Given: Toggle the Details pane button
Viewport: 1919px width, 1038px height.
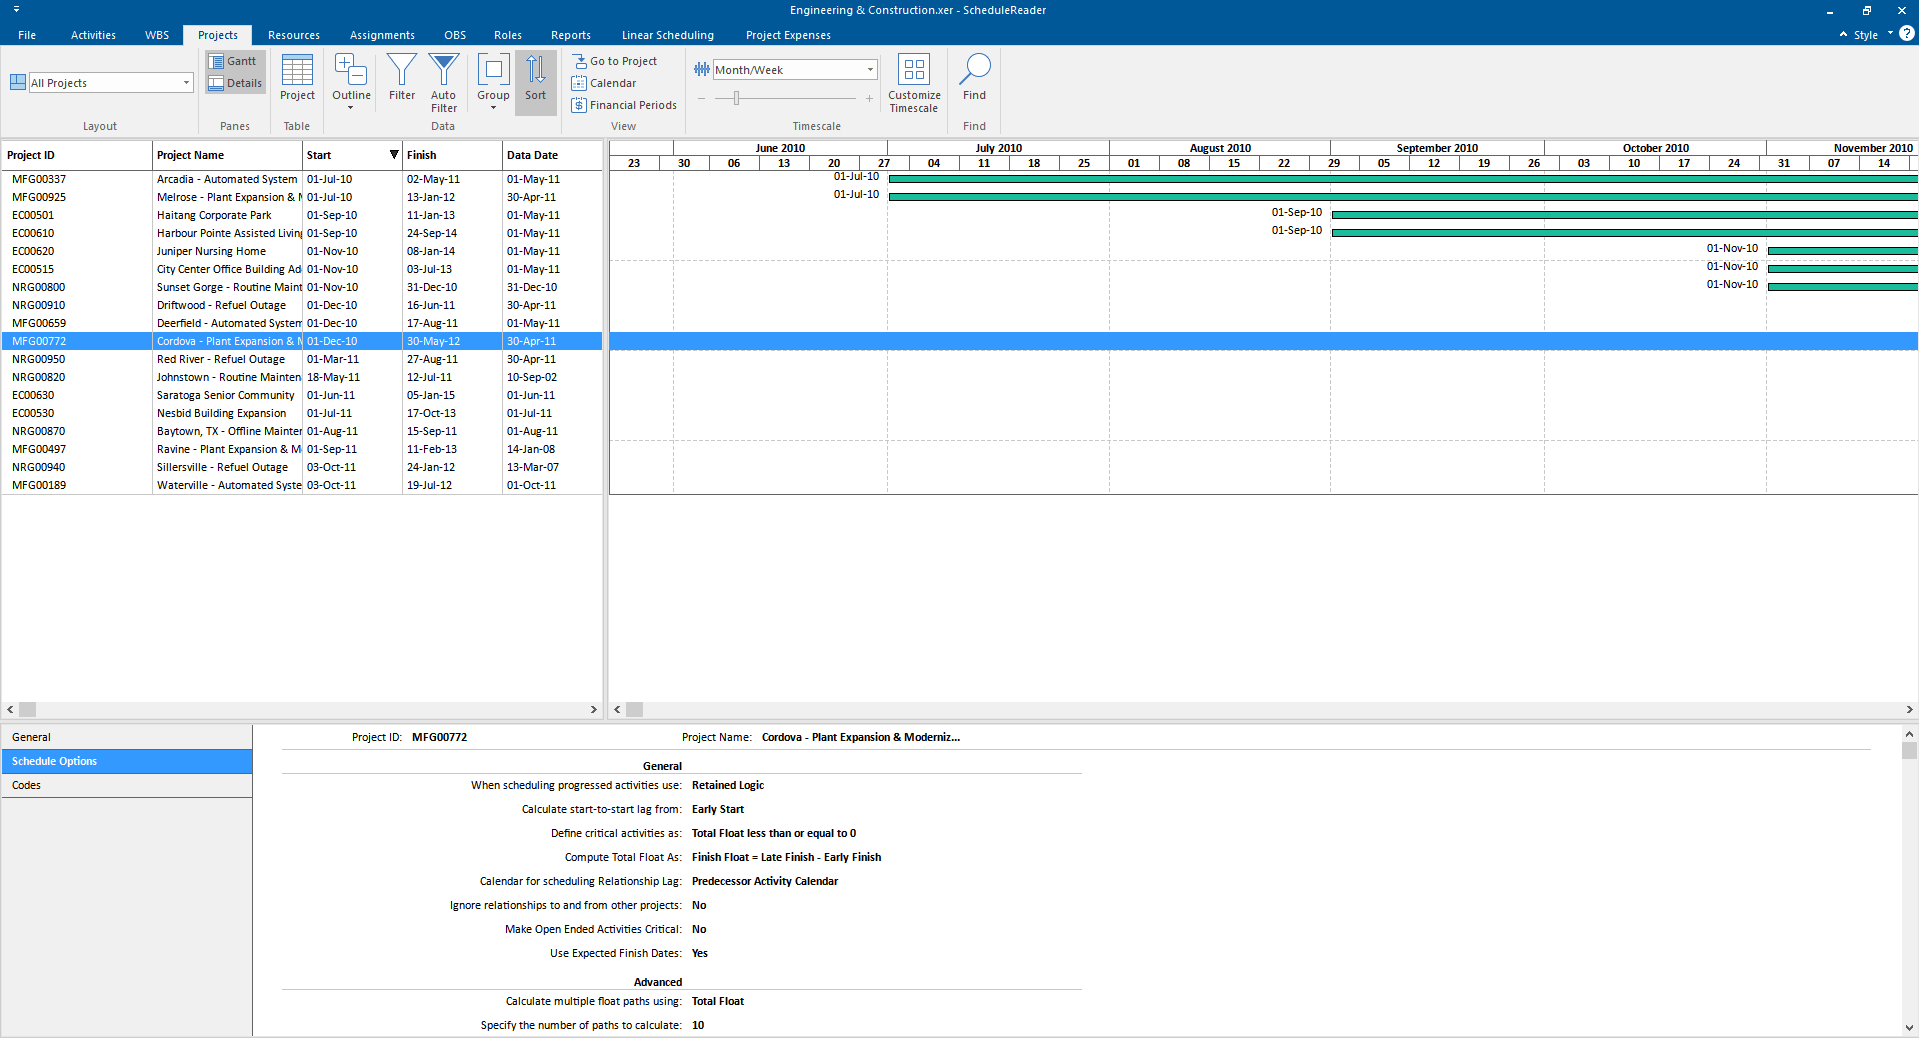Looking at the screenshot, I should [234, 83].
